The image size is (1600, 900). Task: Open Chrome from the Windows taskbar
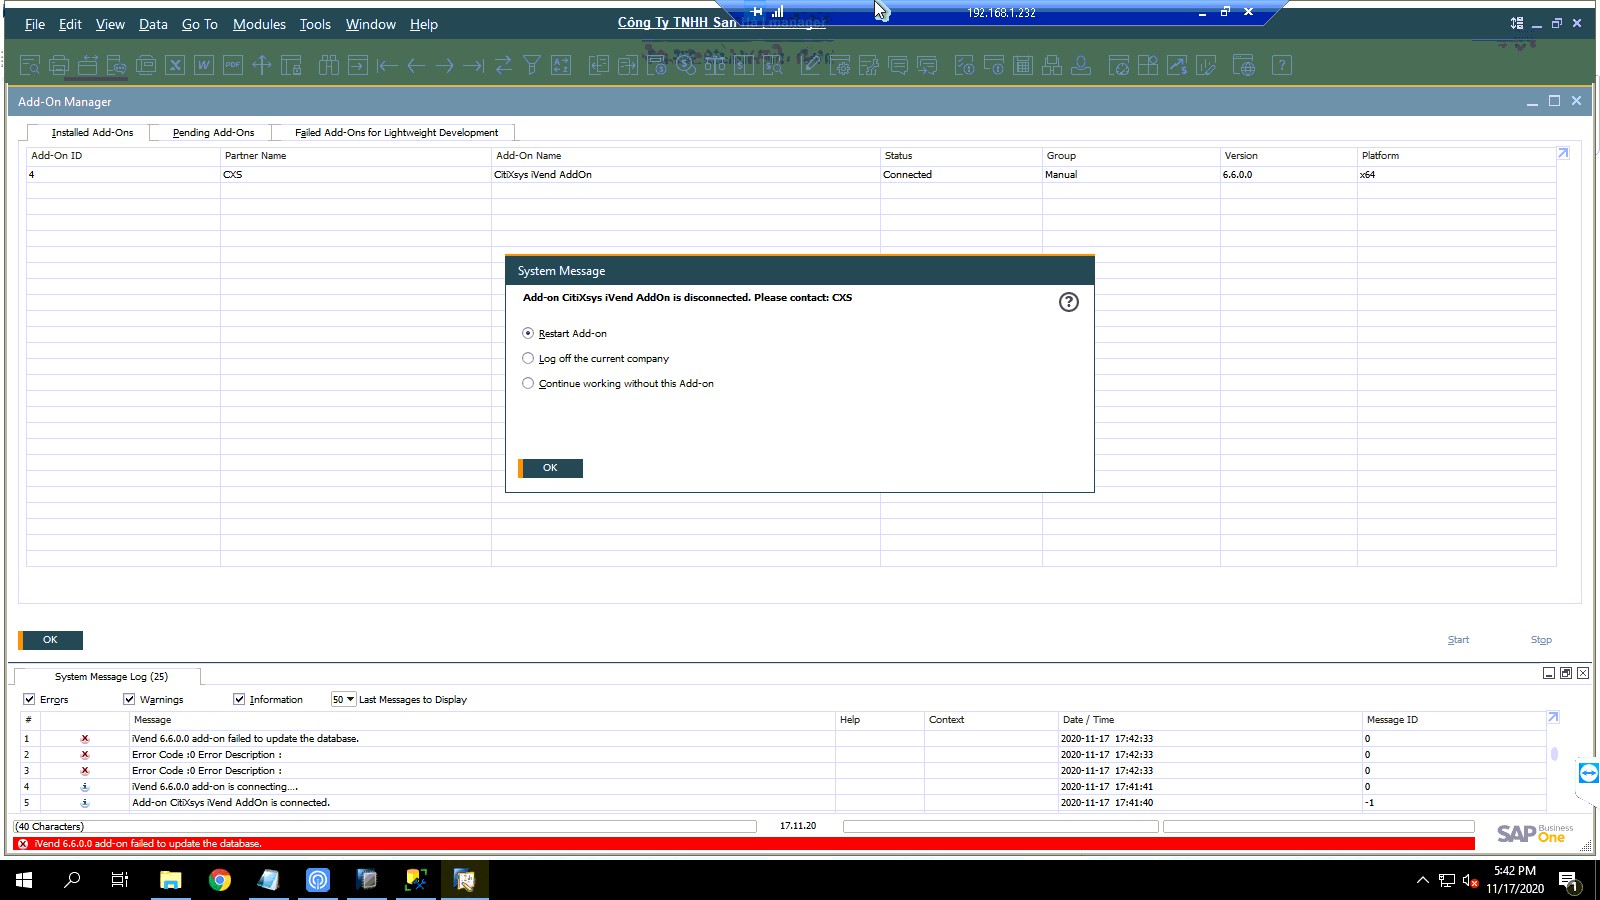click(x=220, y=880)
